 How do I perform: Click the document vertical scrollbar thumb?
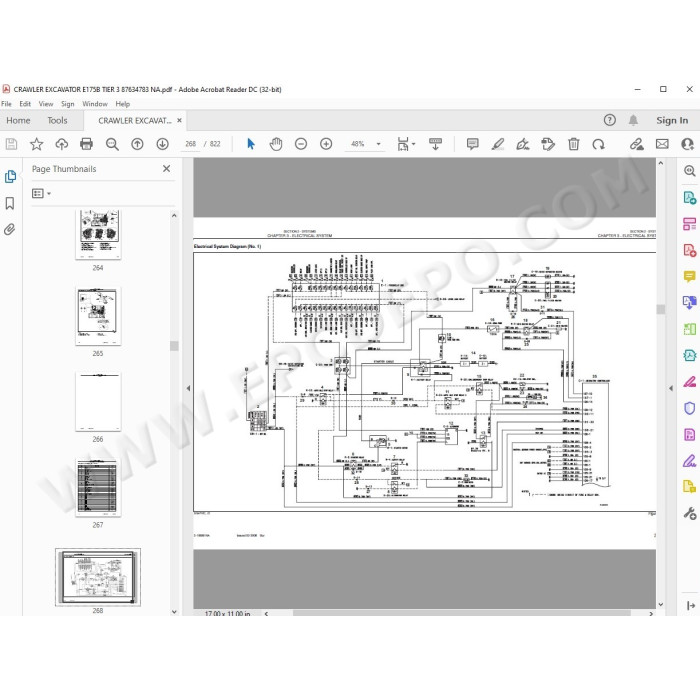(x=661, y=309)
